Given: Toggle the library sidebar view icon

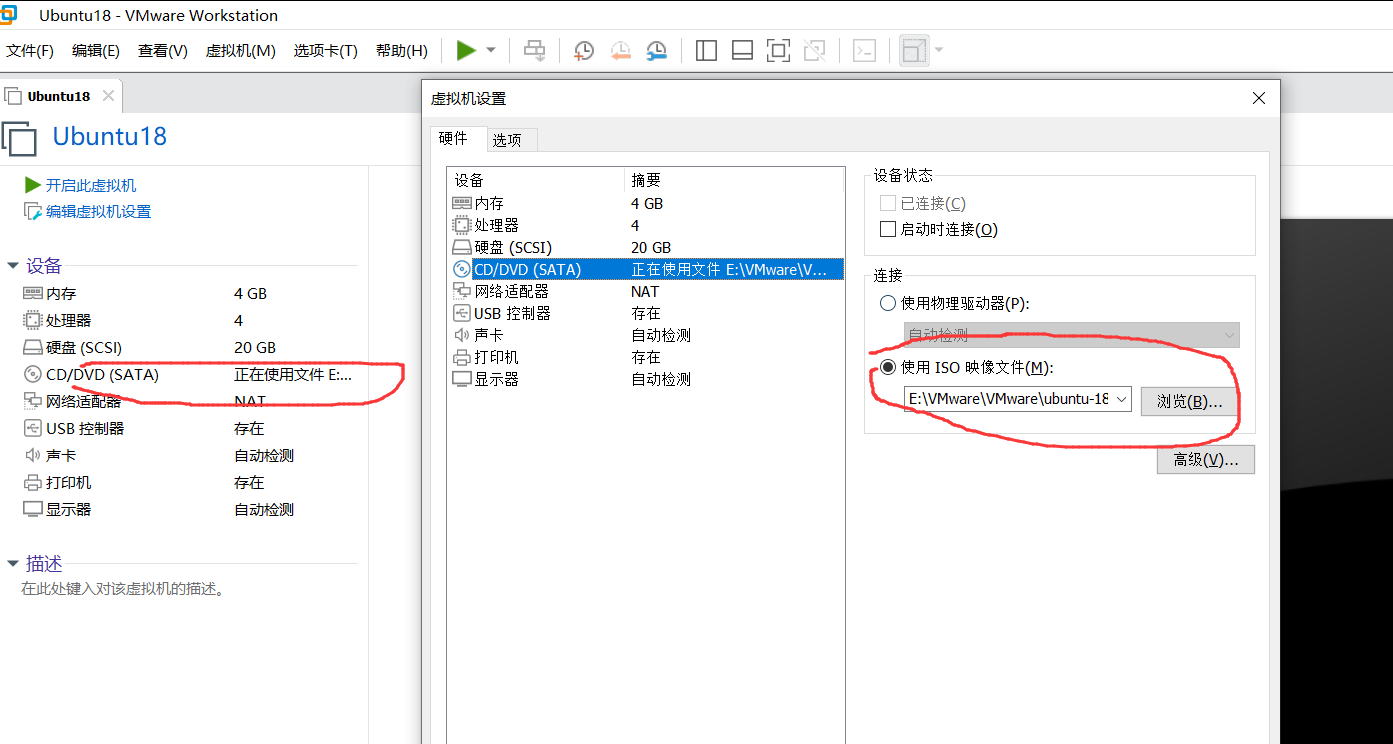Looking at the screenshot, I should [706, 50].
